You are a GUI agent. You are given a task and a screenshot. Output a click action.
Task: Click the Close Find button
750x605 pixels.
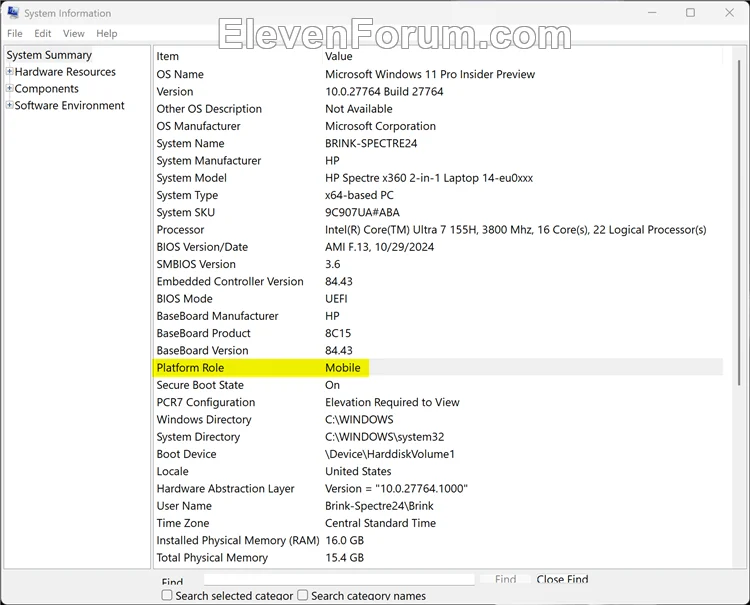click(562, 579)
